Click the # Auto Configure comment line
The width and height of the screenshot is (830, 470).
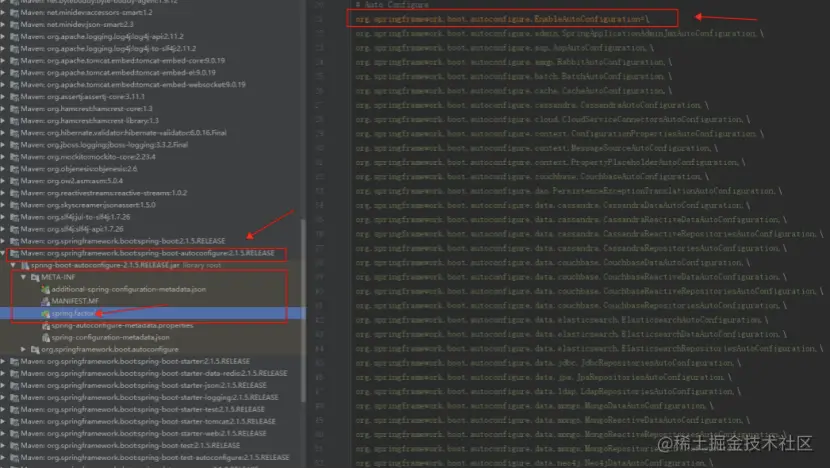392,5
